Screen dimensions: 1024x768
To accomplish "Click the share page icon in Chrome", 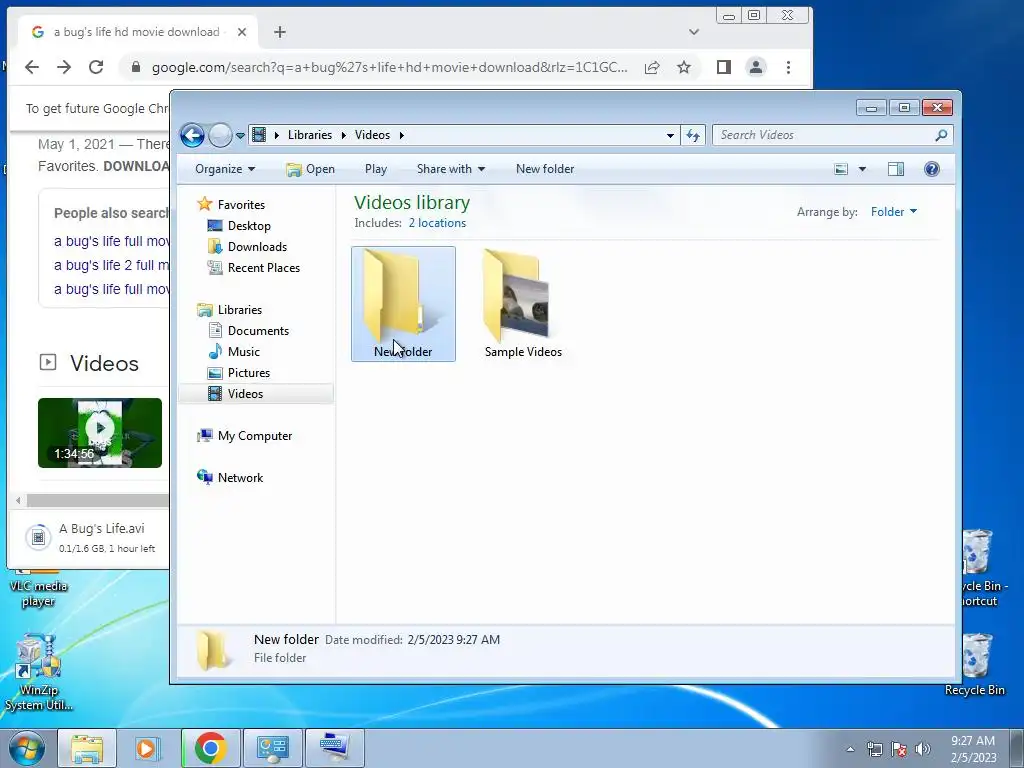I will [x=652, y=67].
